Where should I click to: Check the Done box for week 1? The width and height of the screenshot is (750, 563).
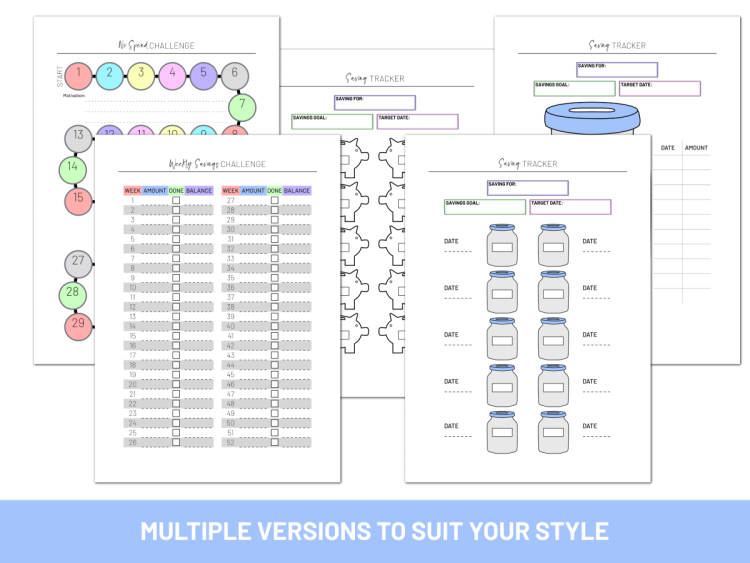[x=176, y=201]
